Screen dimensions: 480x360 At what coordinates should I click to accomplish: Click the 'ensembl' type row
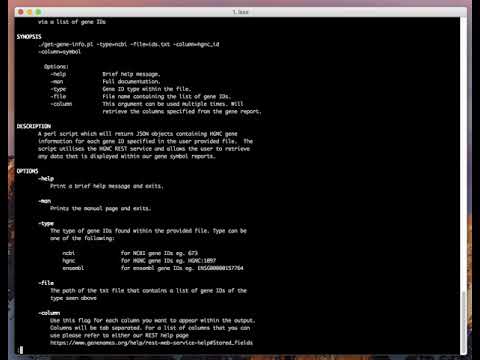[x=153, y=268]
